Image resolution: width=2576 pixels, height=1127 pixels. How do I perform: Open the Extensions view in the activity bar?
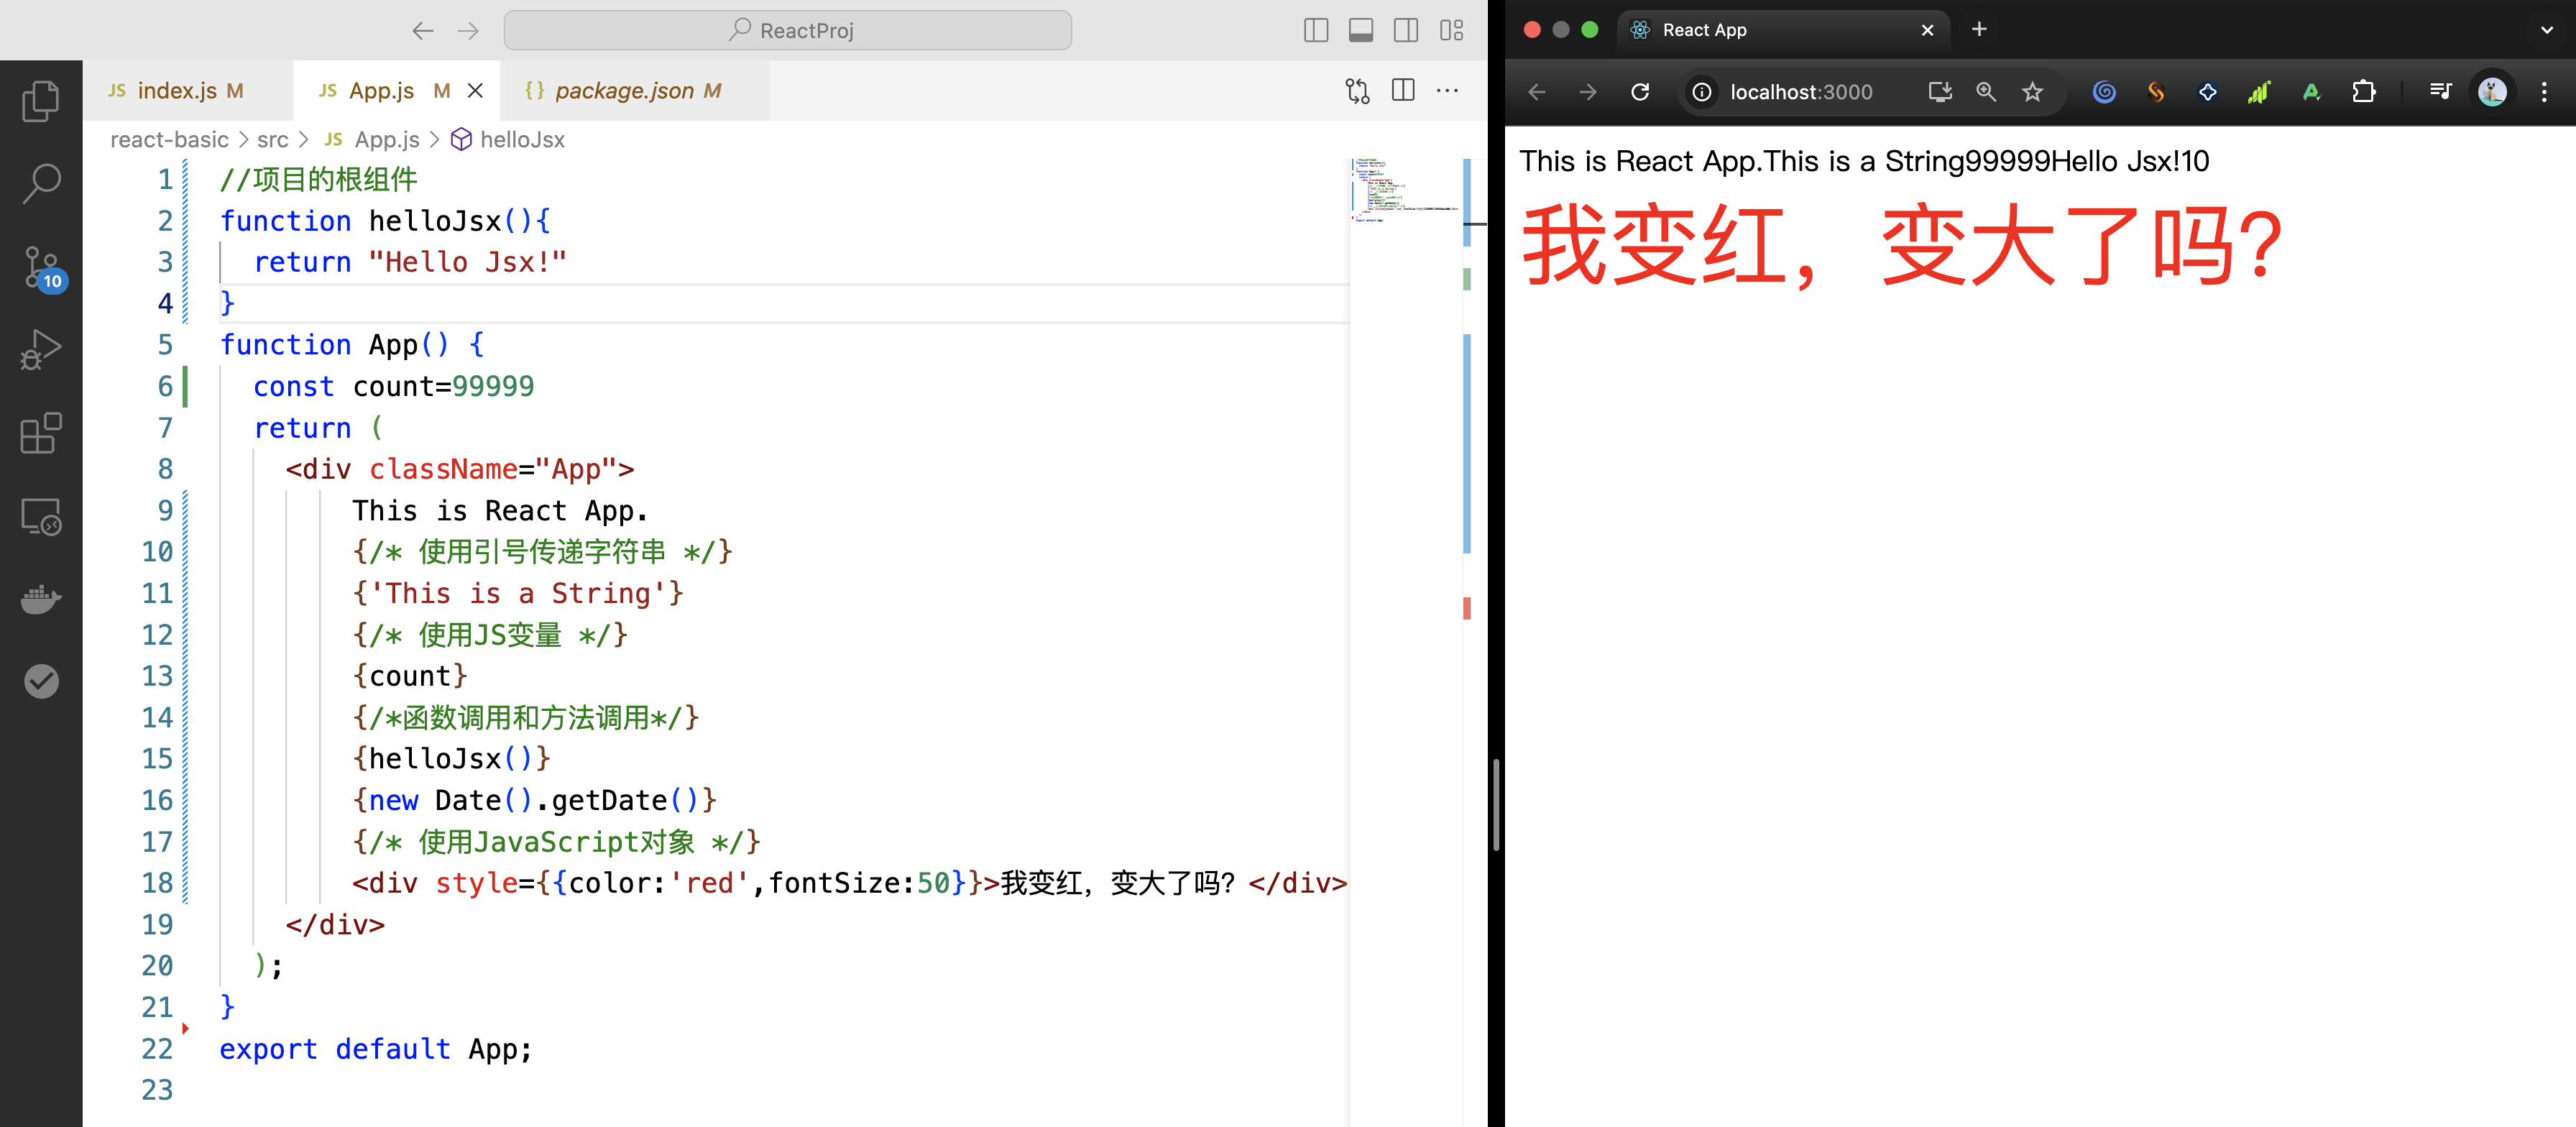41,433
